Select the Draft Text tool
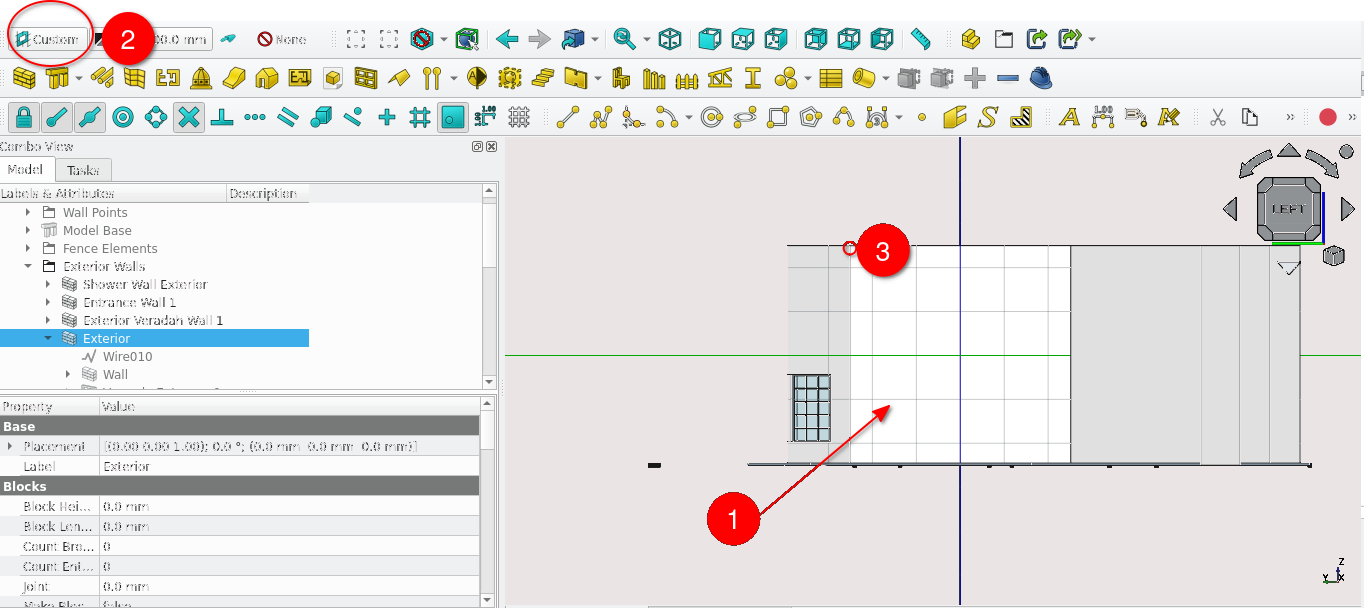1364x608 pixels. [1069, 117]
